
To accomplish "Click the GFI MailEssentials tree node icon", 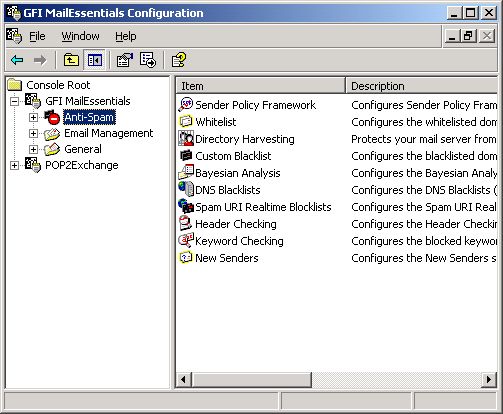I will click(x=33, y=101).
